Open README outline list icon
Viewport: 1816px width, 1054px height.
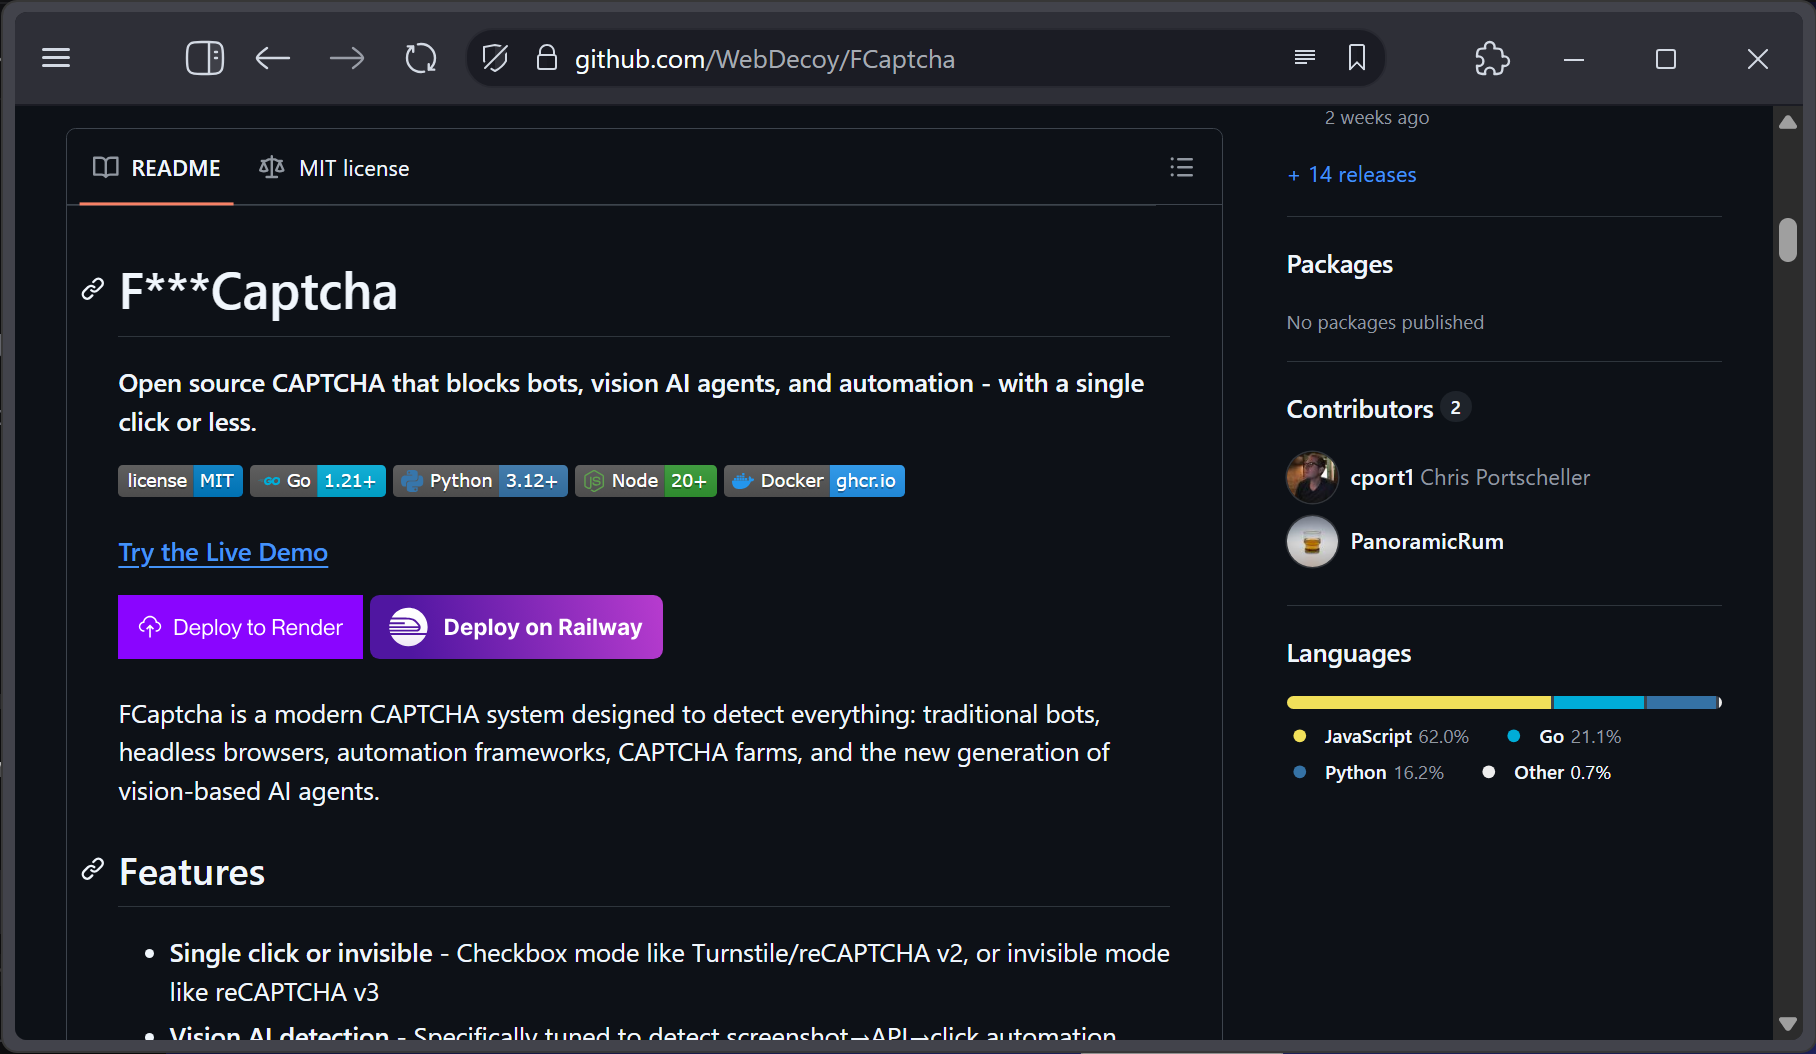click(x=1182, y=167)
